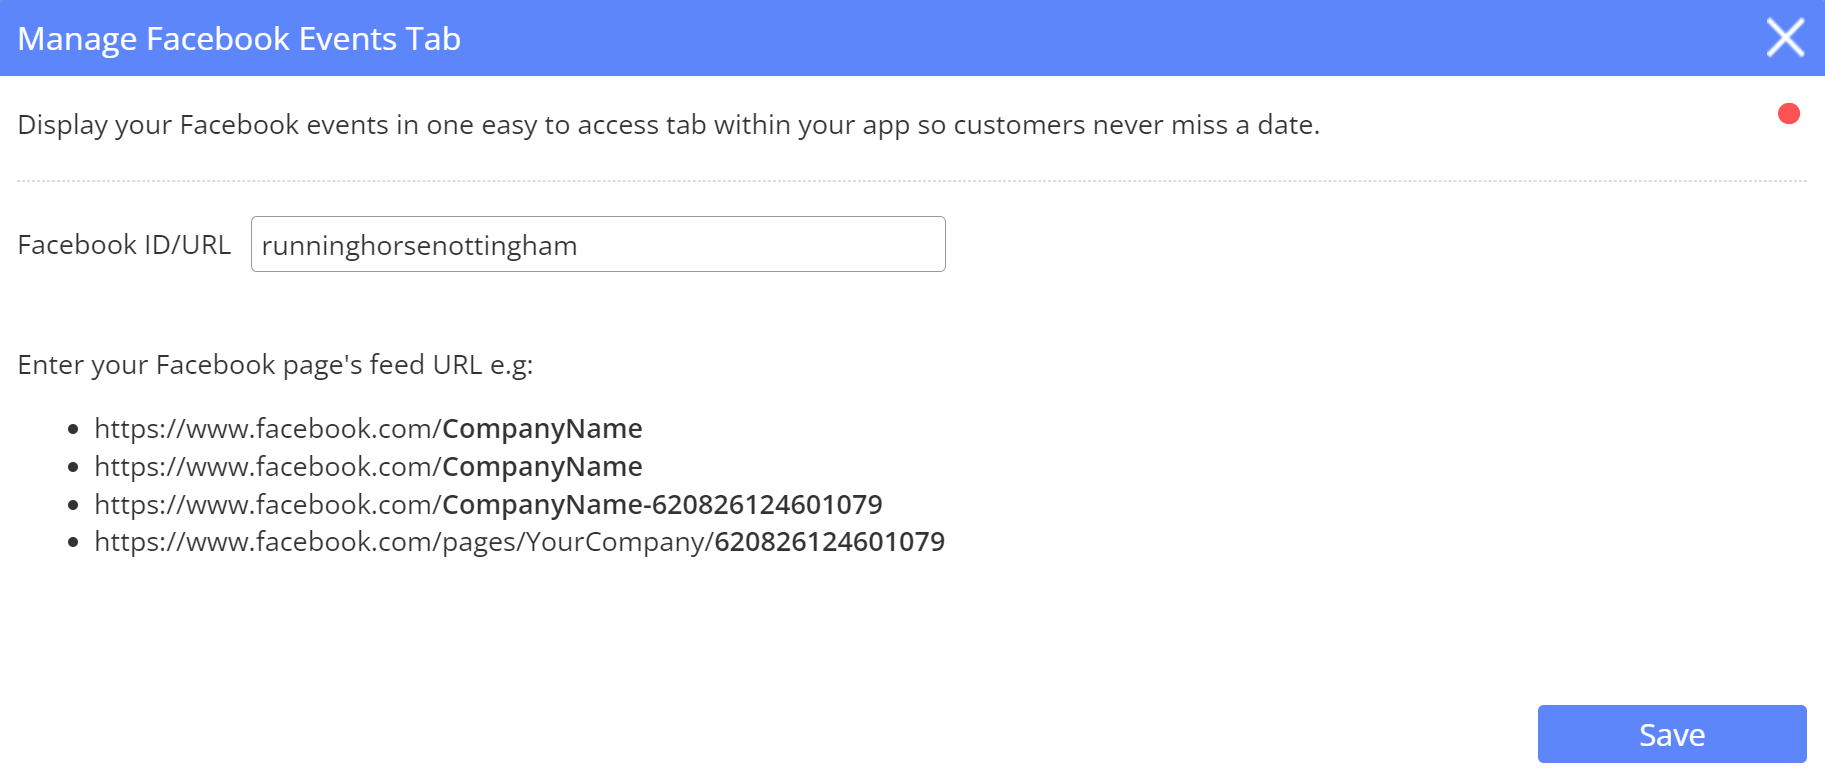Close the Manage Facebook Events Tab dialog
Viewport: 1825px width, 778px height.
[1785, 38]
